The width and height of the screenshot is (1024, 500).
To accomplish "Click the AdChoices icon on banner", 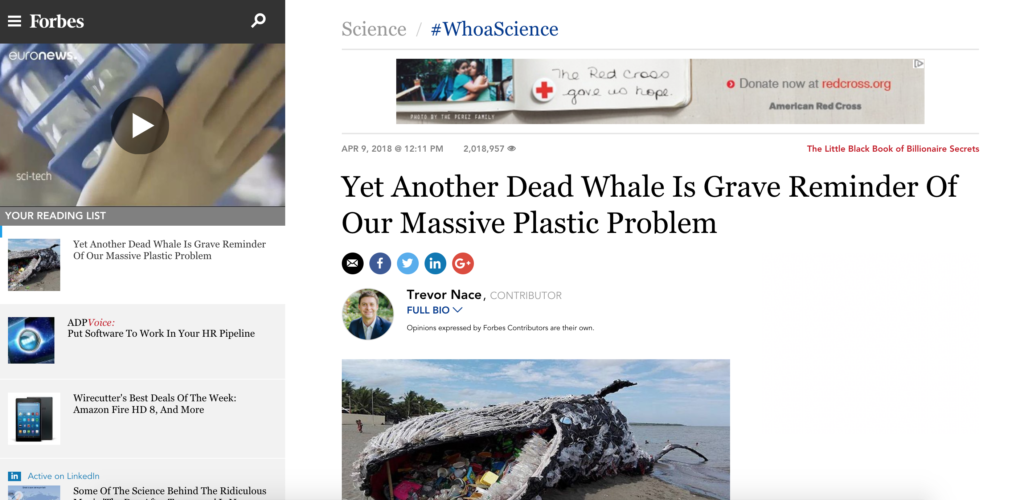I will click(x=918, y=64).
